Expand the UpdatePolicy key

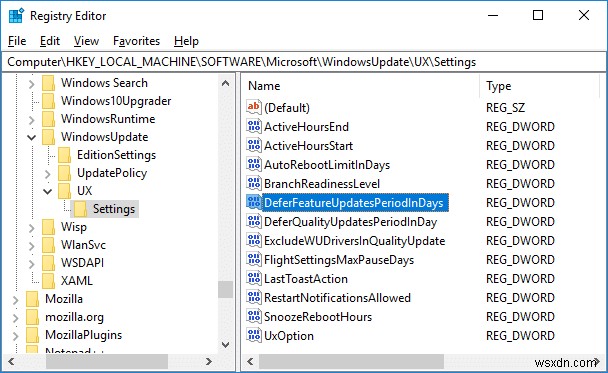click(x=47, y=174)
